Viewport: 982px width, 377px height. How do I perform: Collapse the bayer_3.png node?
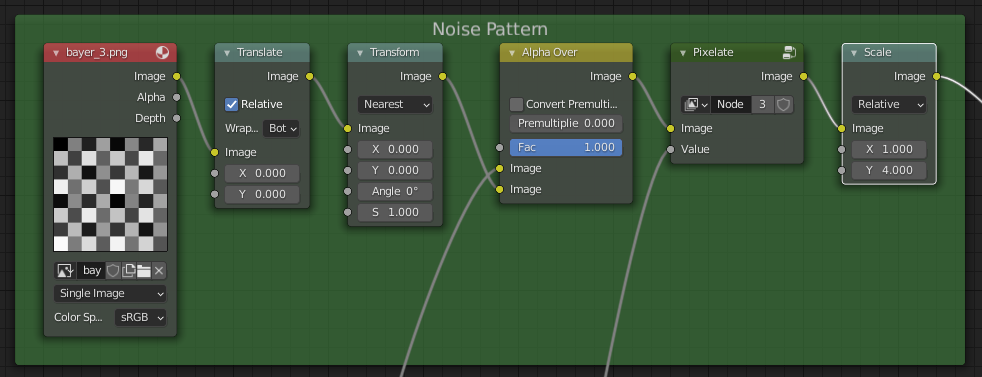coord(56,53)
